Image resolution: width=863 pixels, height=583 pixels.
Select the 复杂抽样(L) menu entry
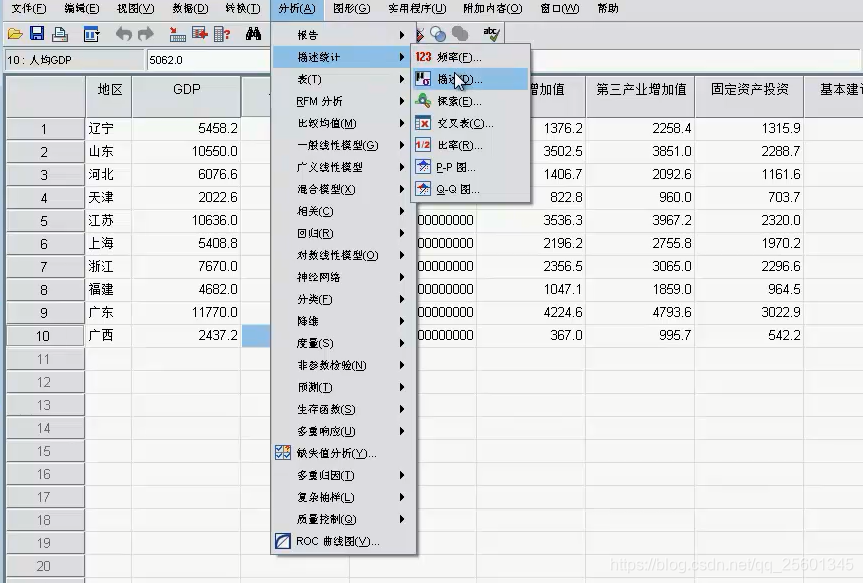pos(344,497)
